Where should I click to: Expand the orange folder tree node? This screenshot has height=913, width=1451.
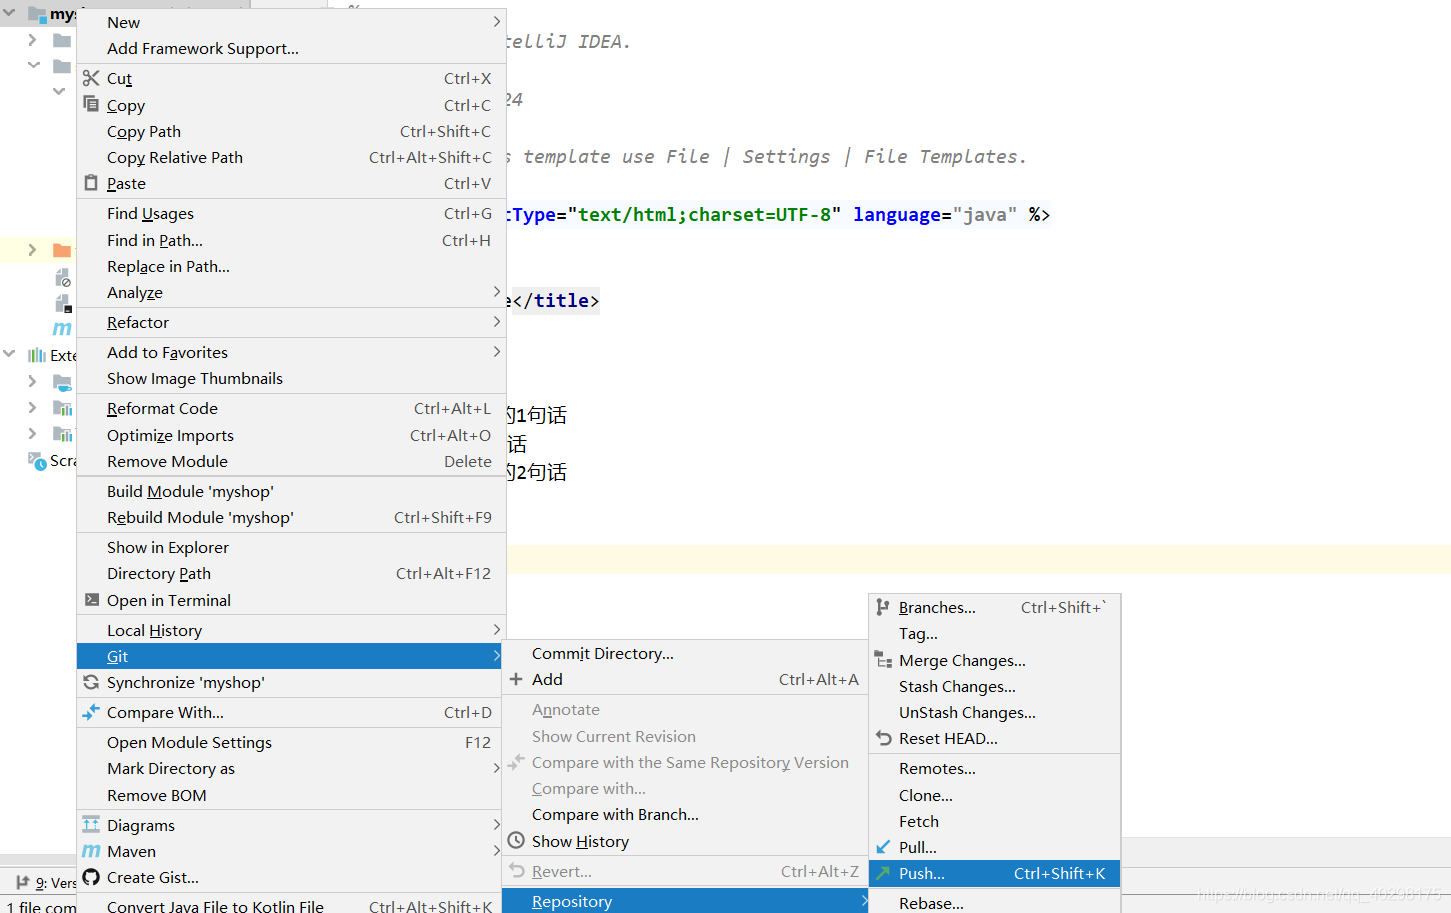pyautogui.click(x=32, y=250)
